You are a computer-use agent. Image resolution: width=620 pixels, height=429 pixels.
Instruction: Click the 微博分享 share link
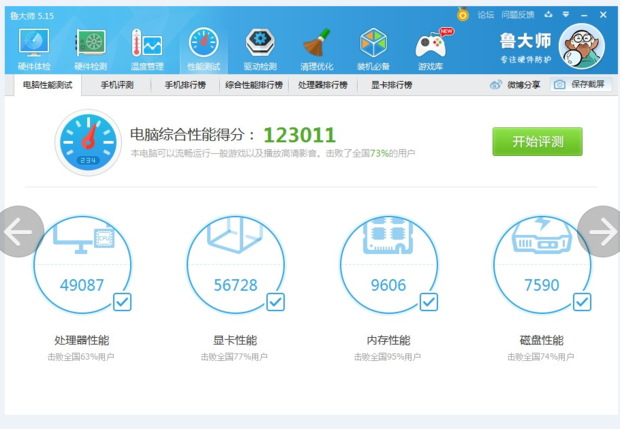(524, 85)
